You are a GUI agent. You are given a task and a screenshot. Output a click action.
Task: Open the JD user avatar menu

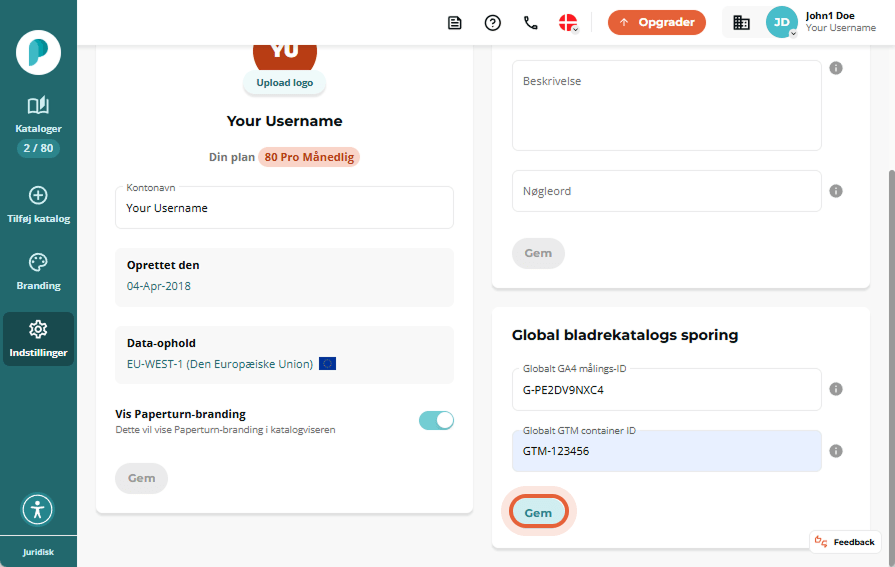[781, 22]
